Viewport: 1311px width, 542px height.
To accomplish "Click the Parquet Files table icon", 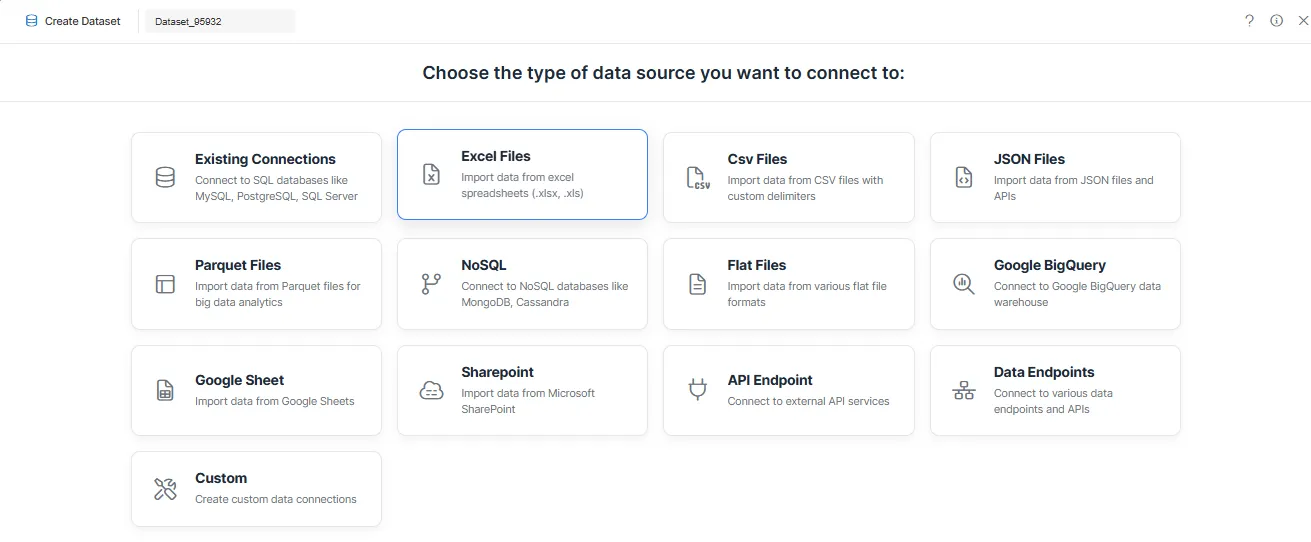I will [165, 284].
